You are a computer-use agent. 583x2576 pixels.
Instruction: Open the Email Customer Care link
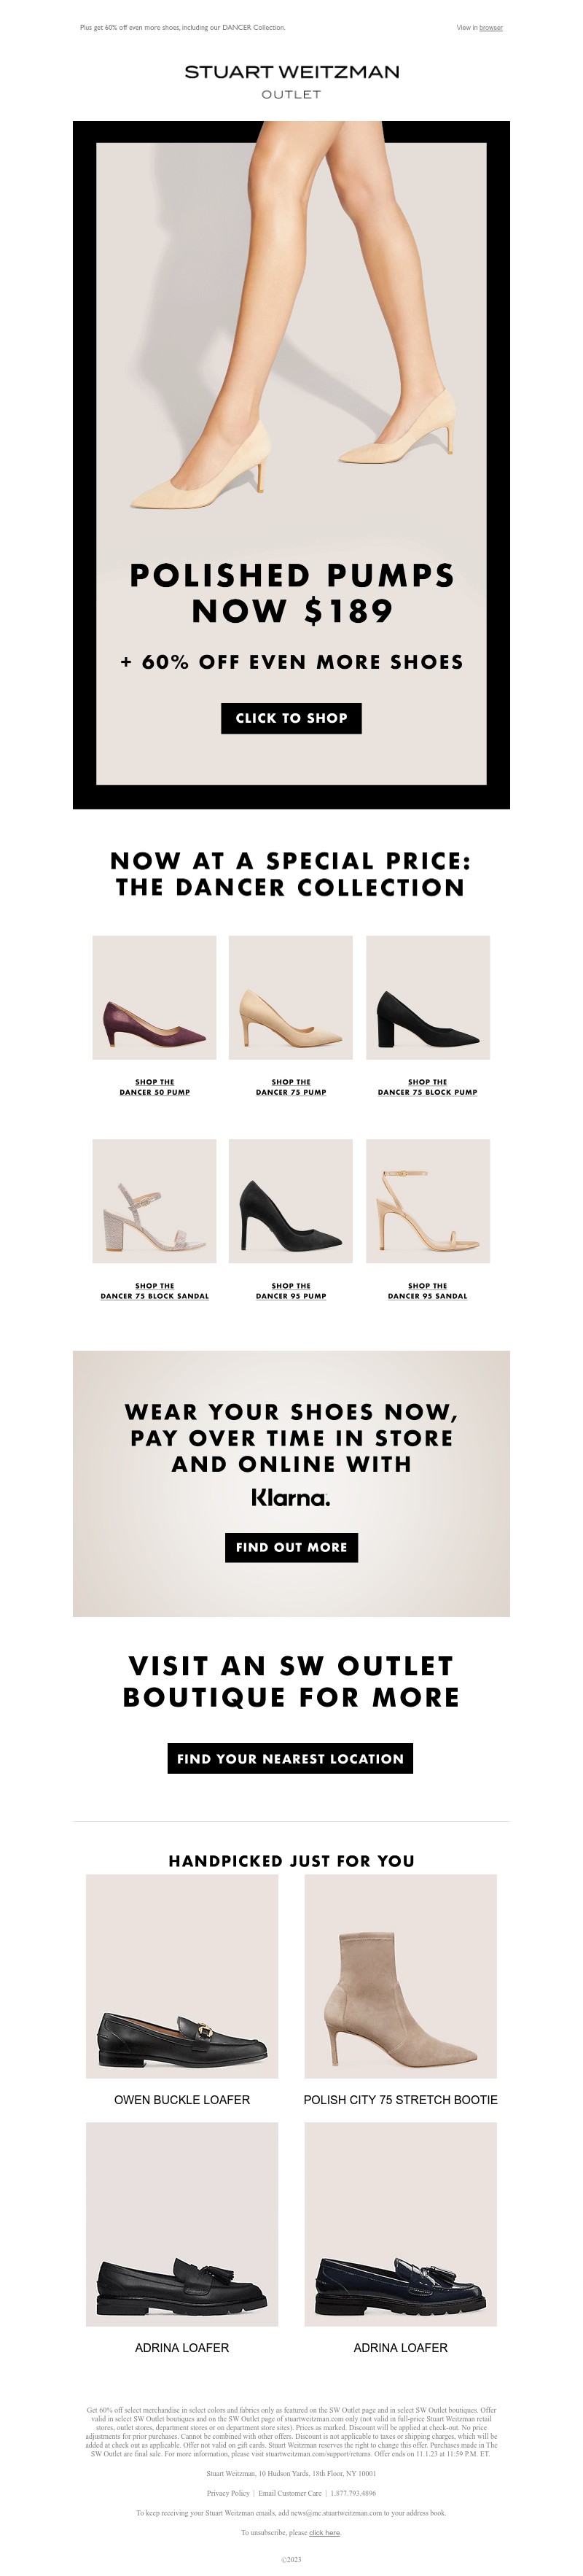coord(290,2493)
